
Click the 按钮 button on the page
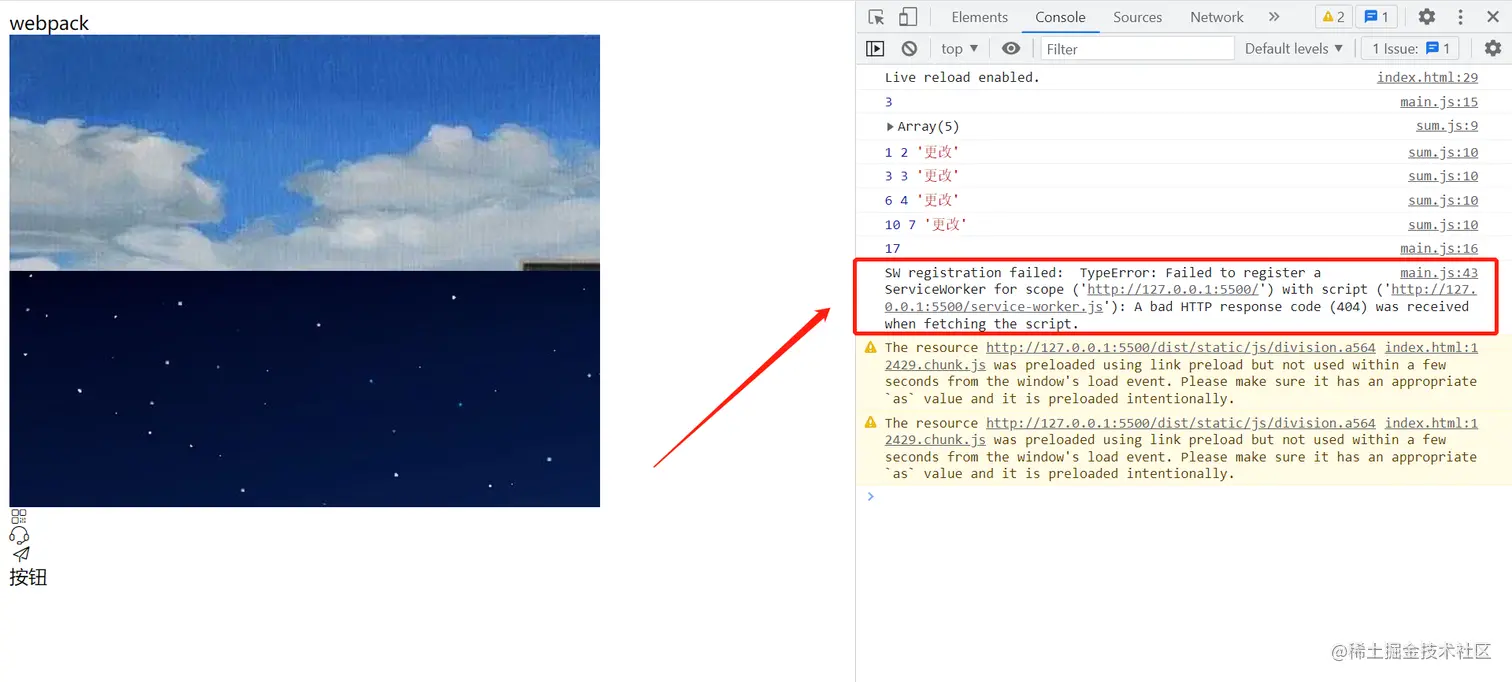(28, 577)
